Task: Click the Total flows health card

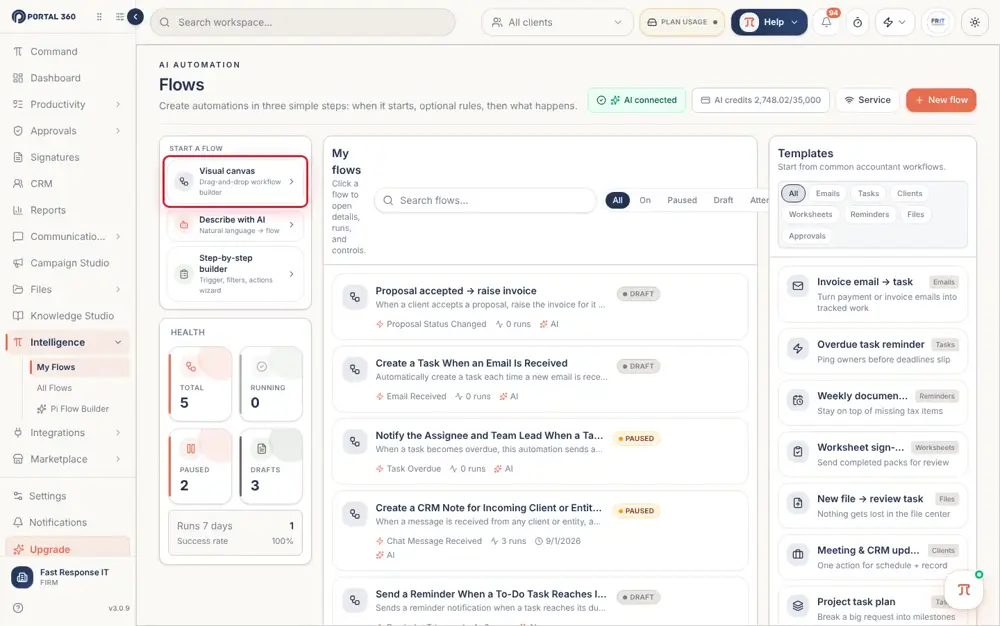Action: pos(200,384)
